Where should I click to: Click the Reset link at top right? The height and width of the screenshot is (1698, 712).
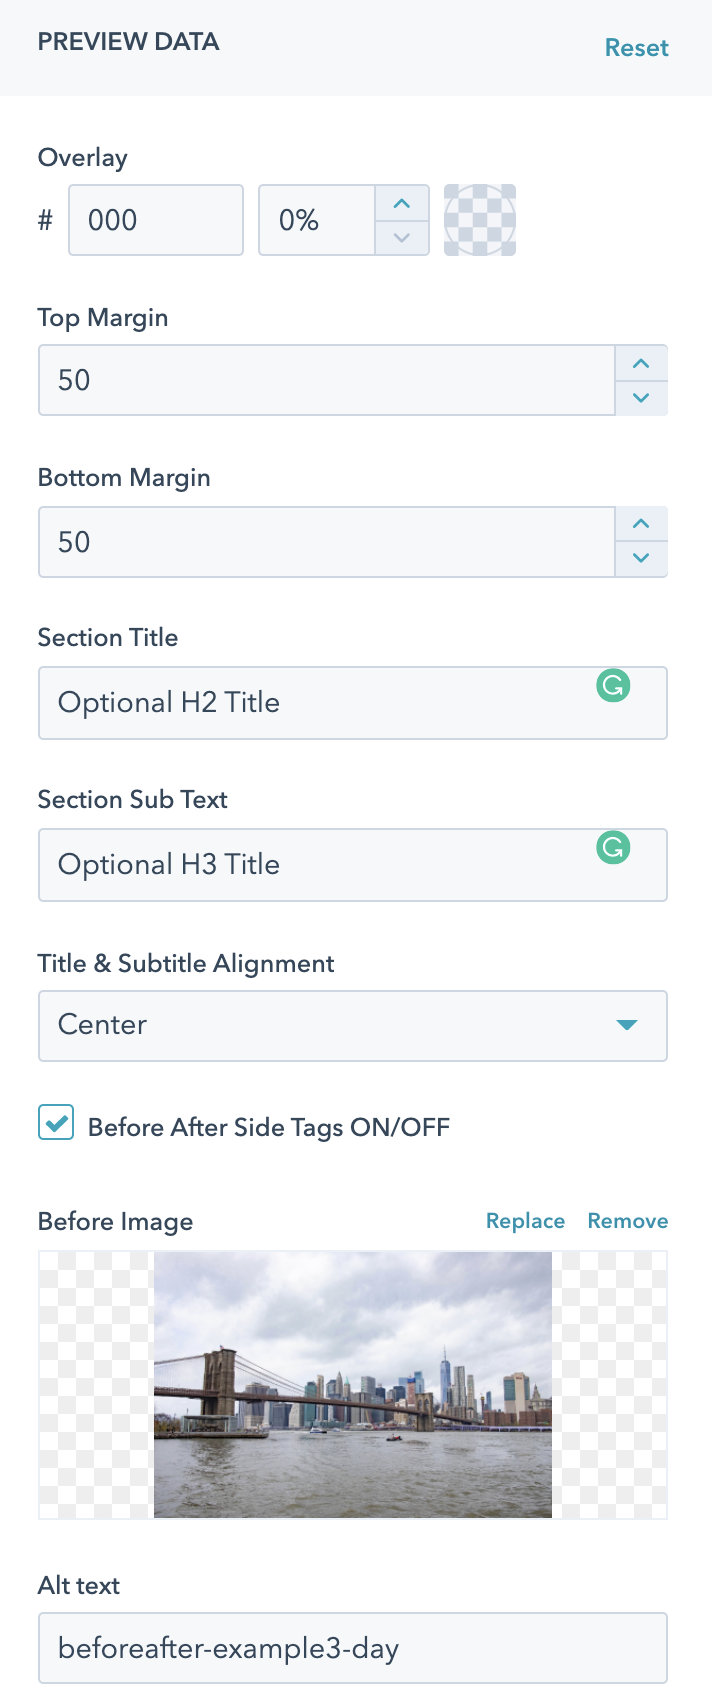636,47
